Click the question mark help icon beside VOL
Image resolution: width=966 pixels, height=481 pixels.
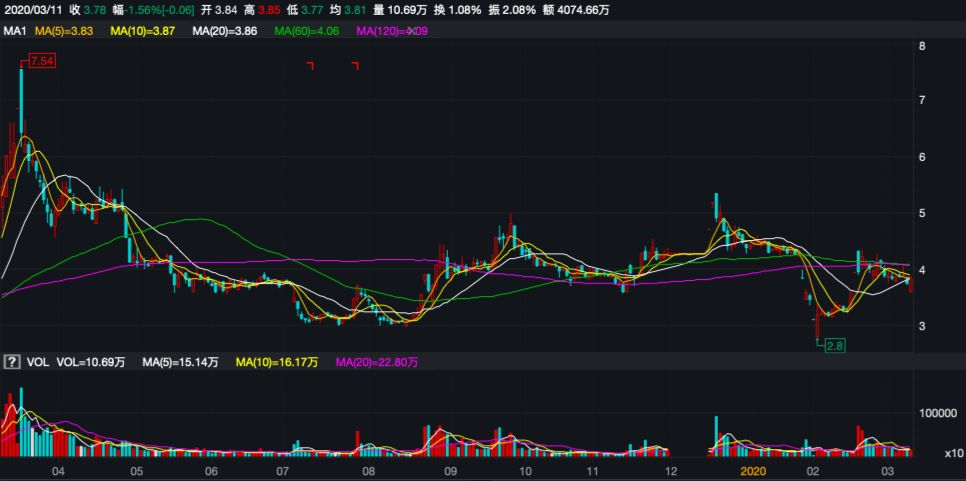click(12, 360)
